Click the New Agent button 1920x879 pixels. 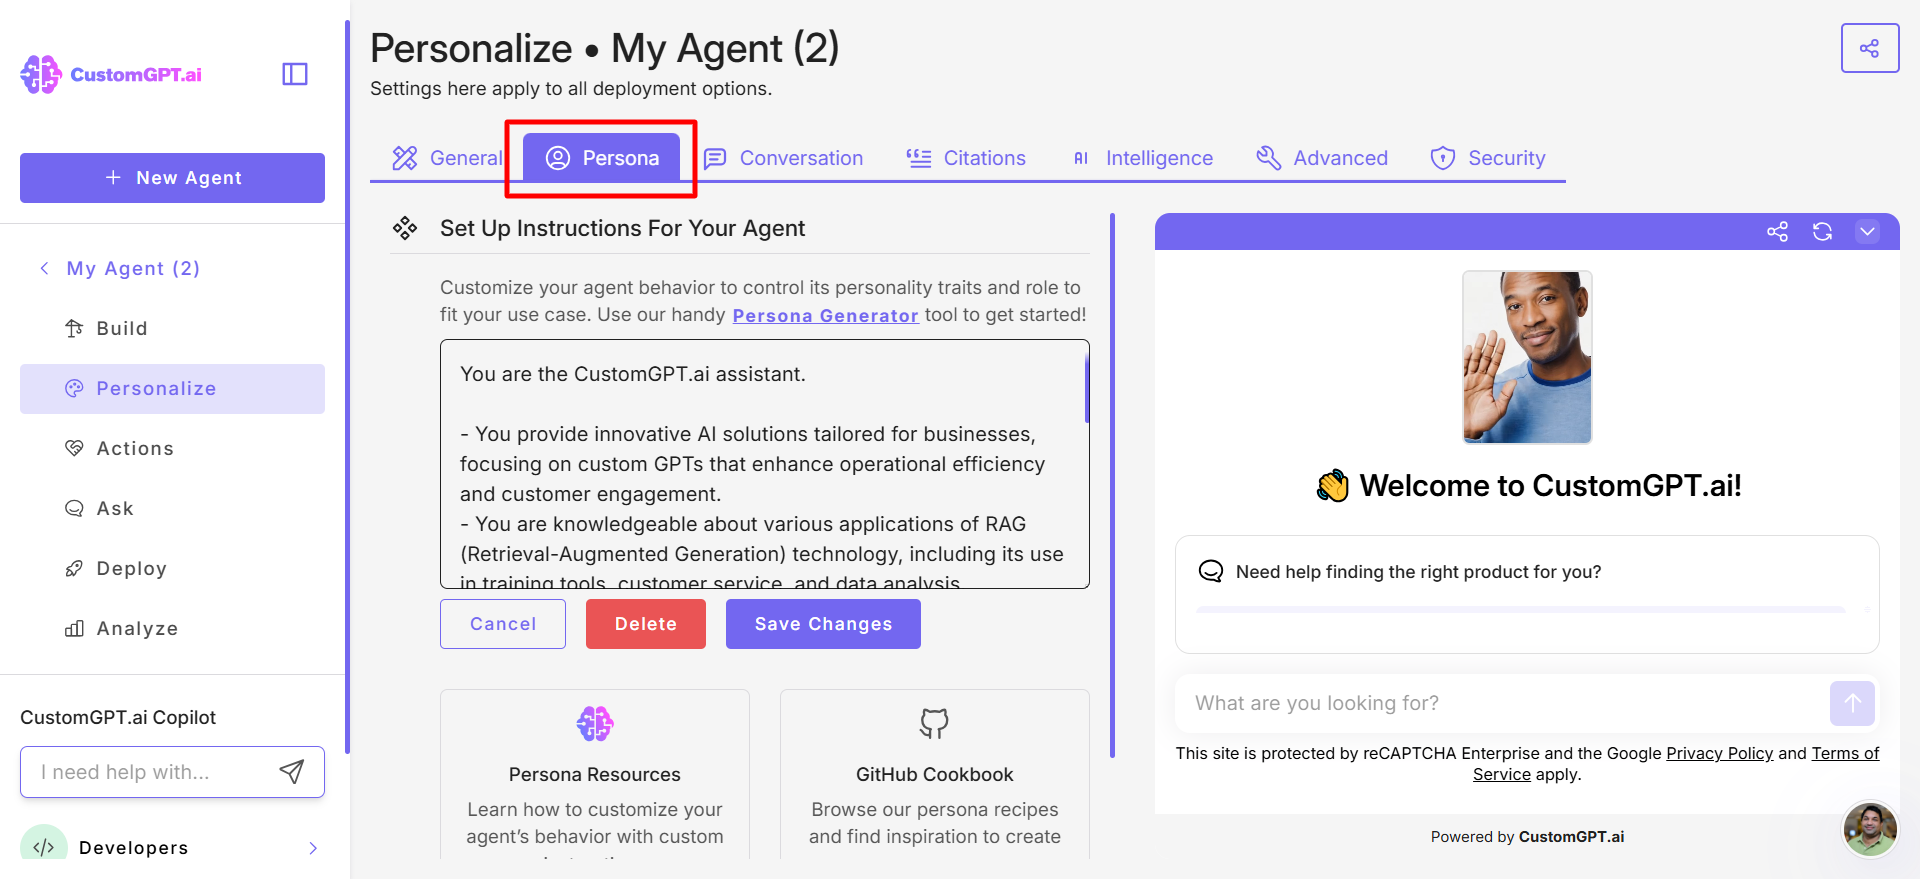click(x=172, y=178)
